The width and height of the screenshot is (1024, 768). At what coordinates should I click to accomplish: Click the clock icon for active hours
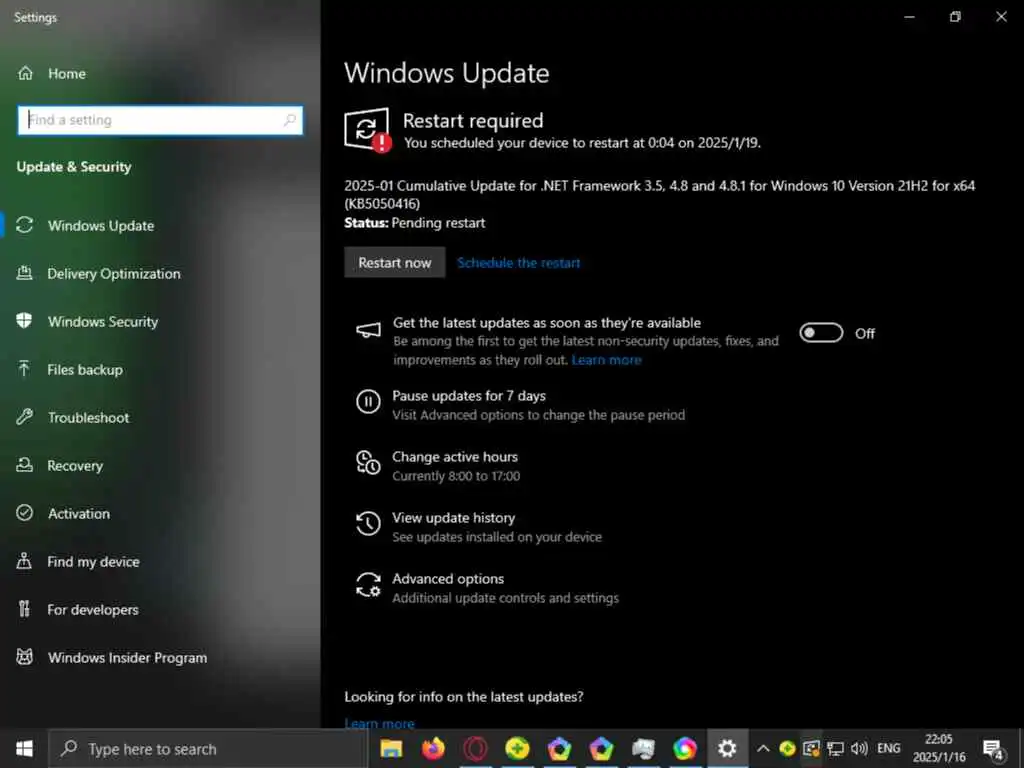tap(368, 462)
